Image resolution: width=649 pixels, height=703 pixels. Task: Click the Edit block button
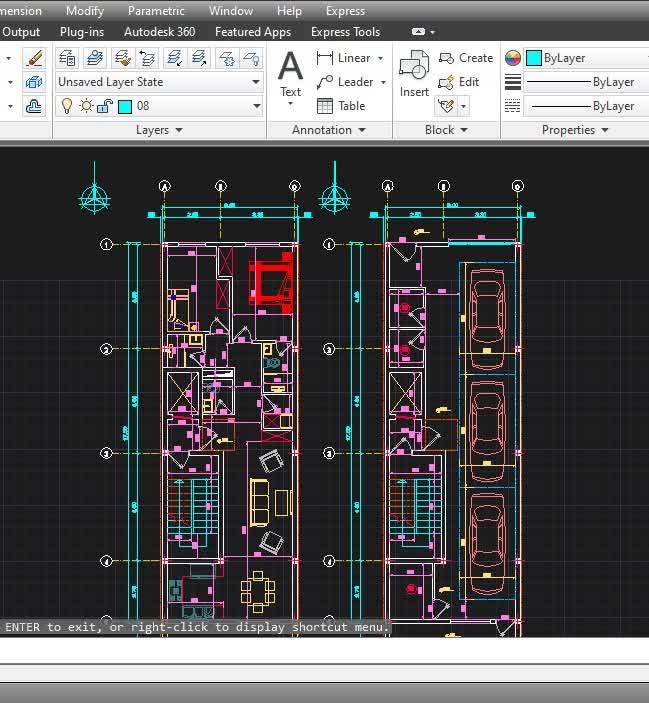(459, 82)
